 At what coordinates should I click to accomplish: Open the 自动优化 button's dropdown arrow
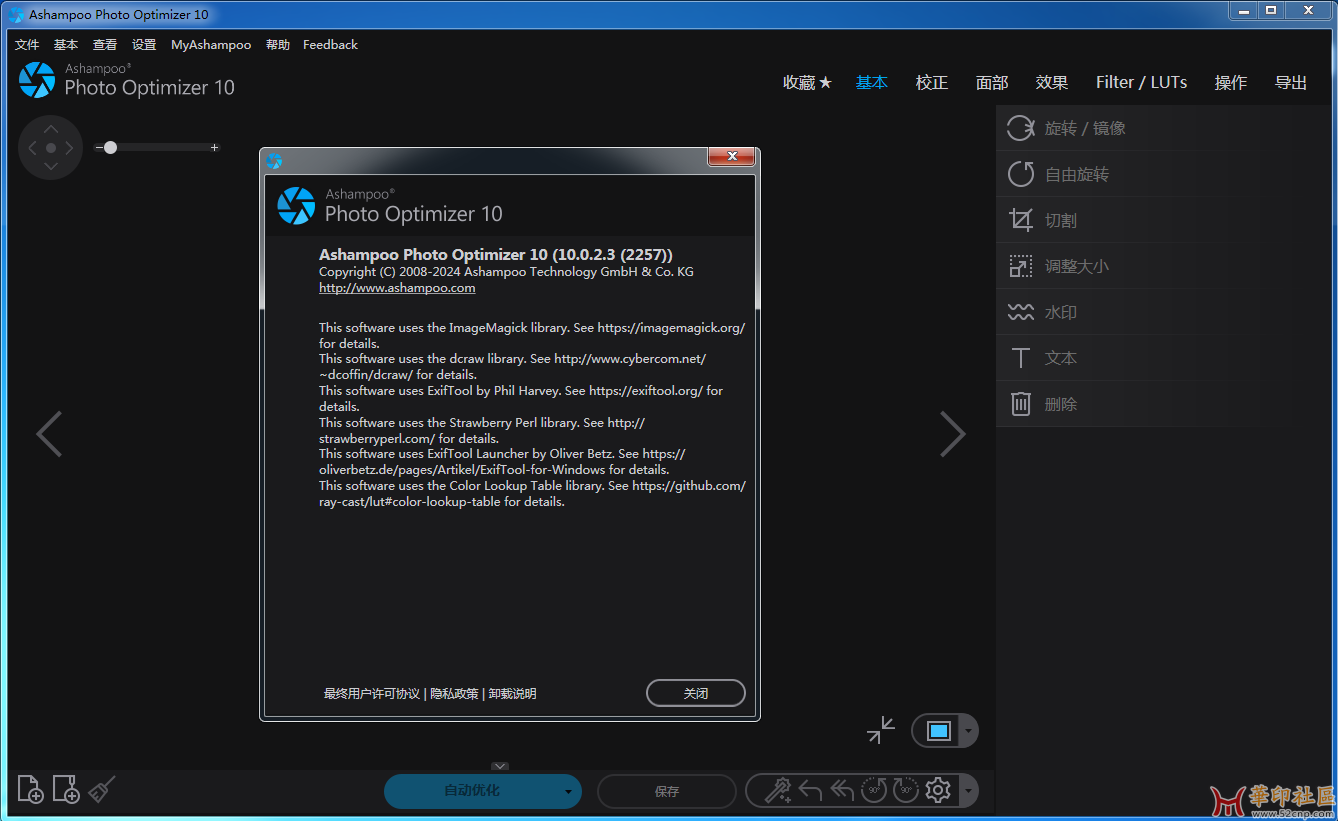566,790
